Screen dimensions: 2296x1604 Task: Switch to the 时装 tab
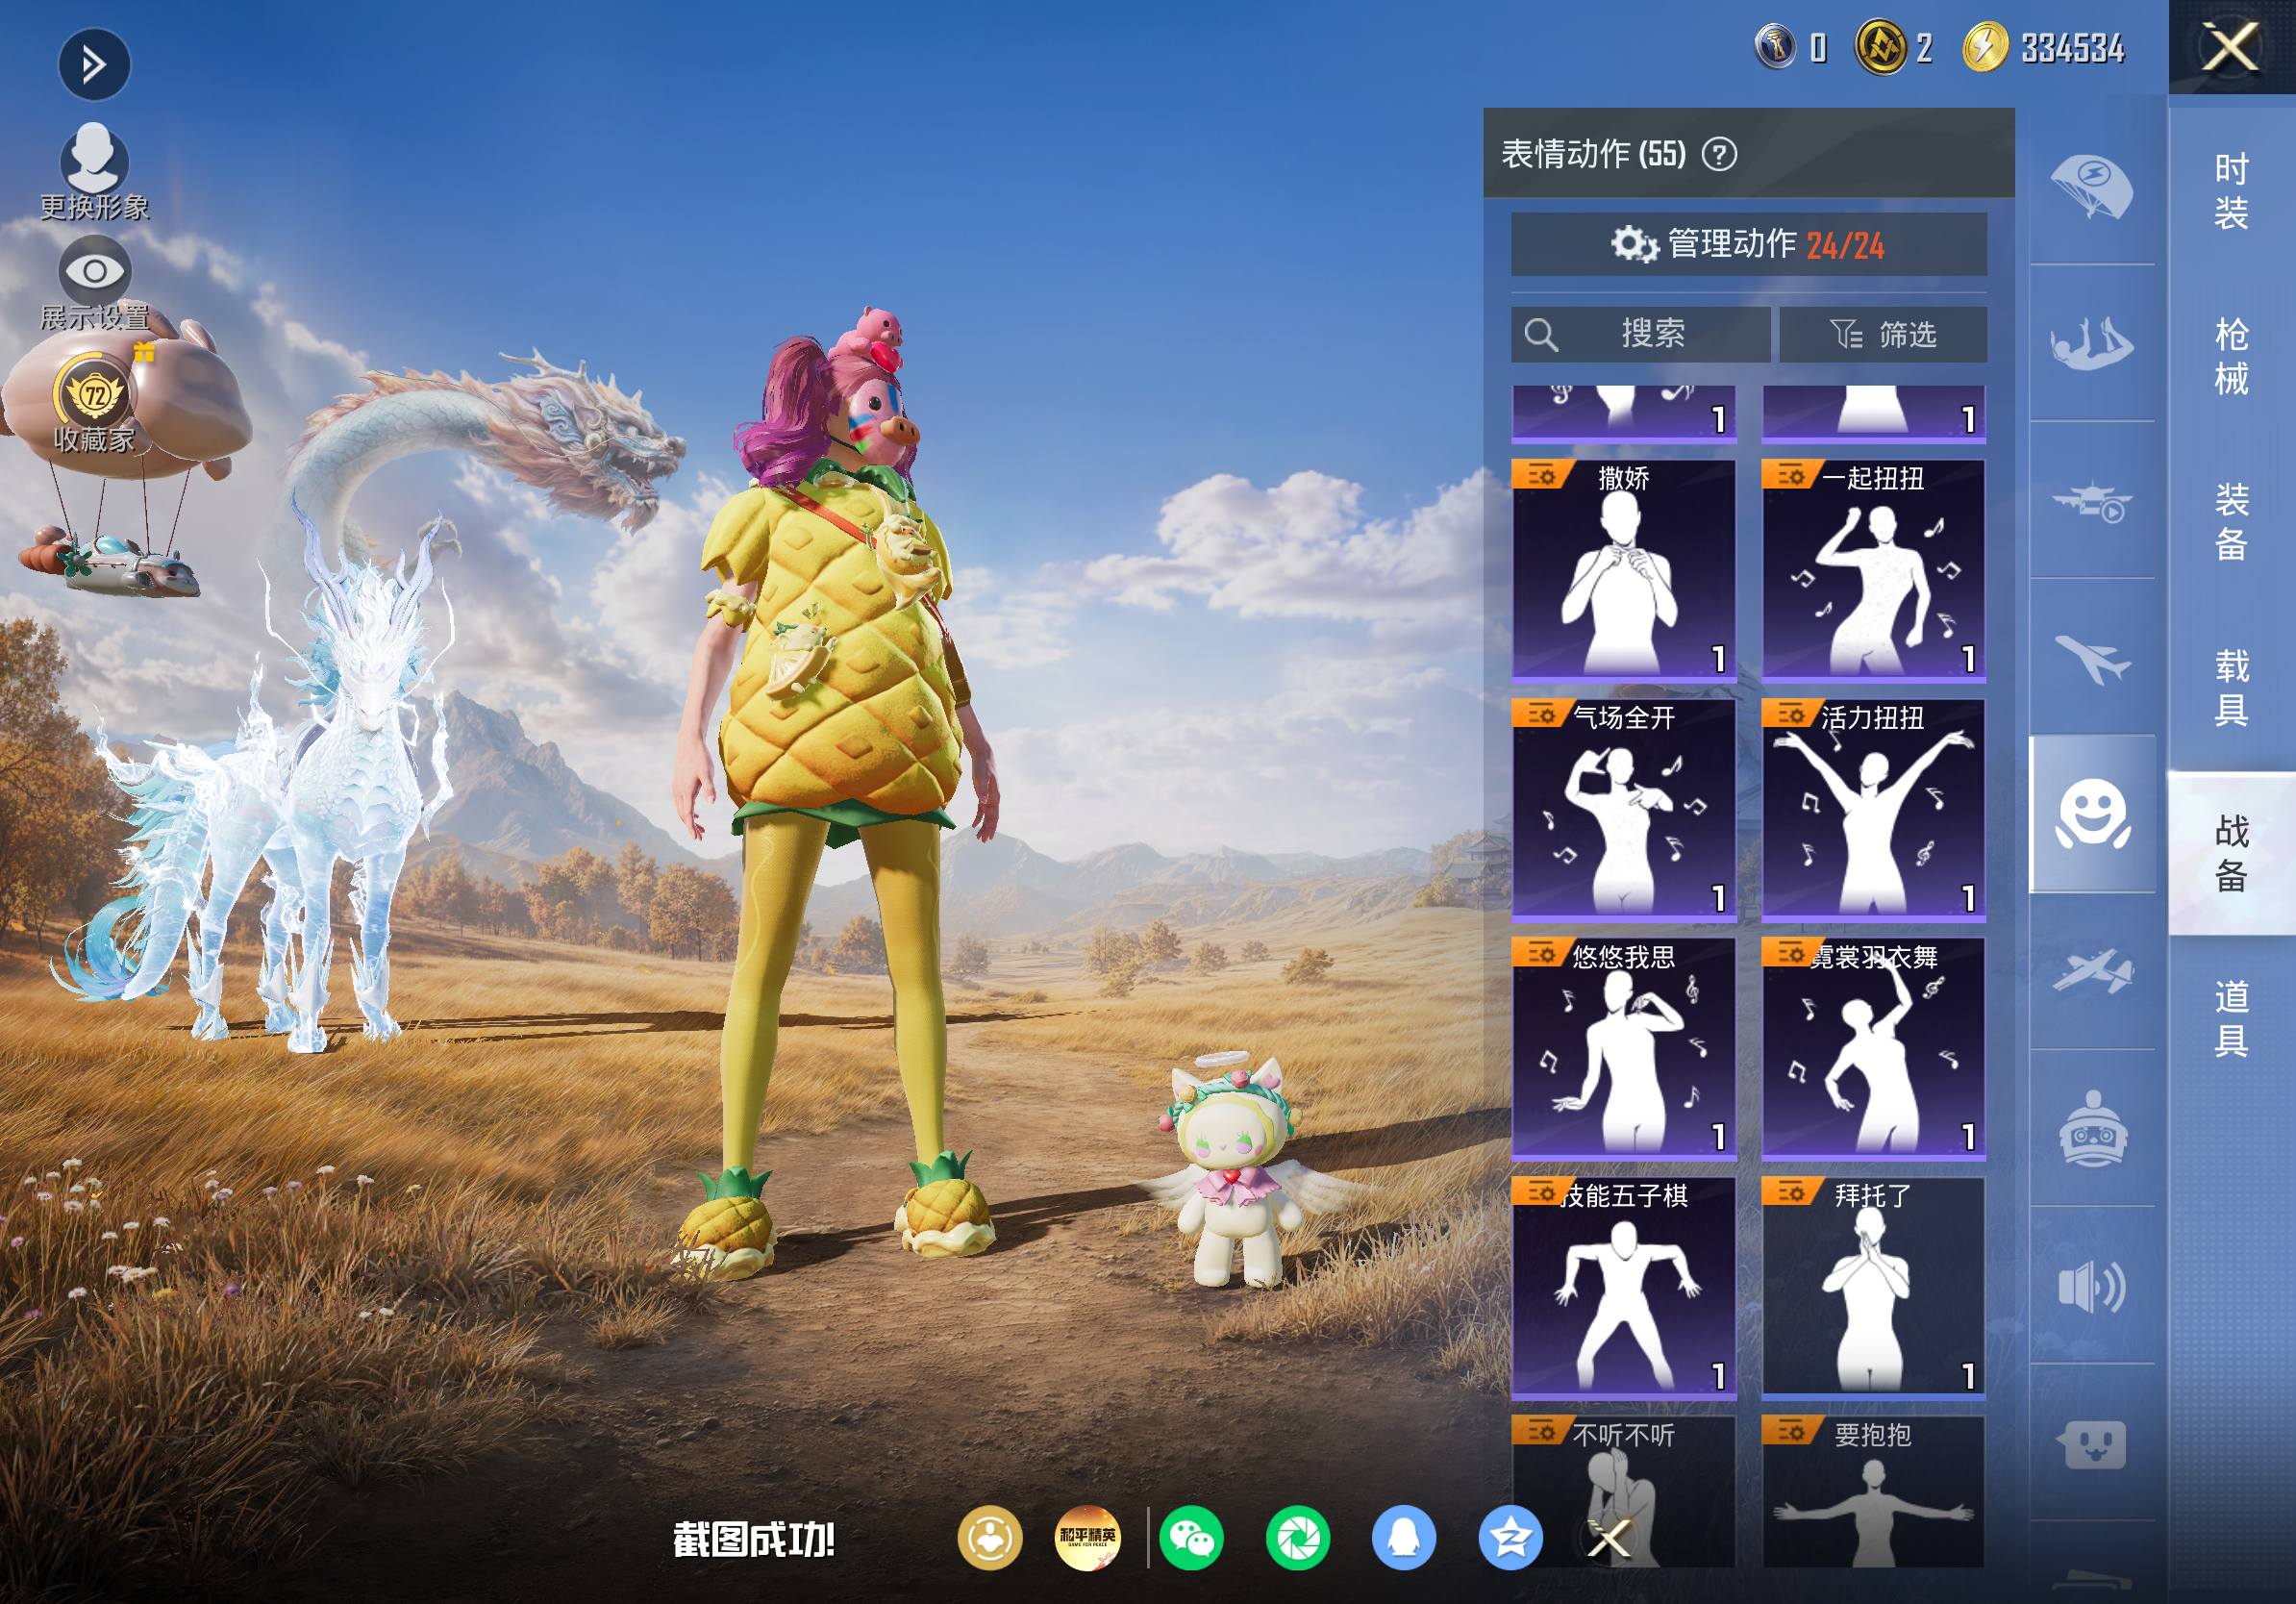tap(2232, 190)
